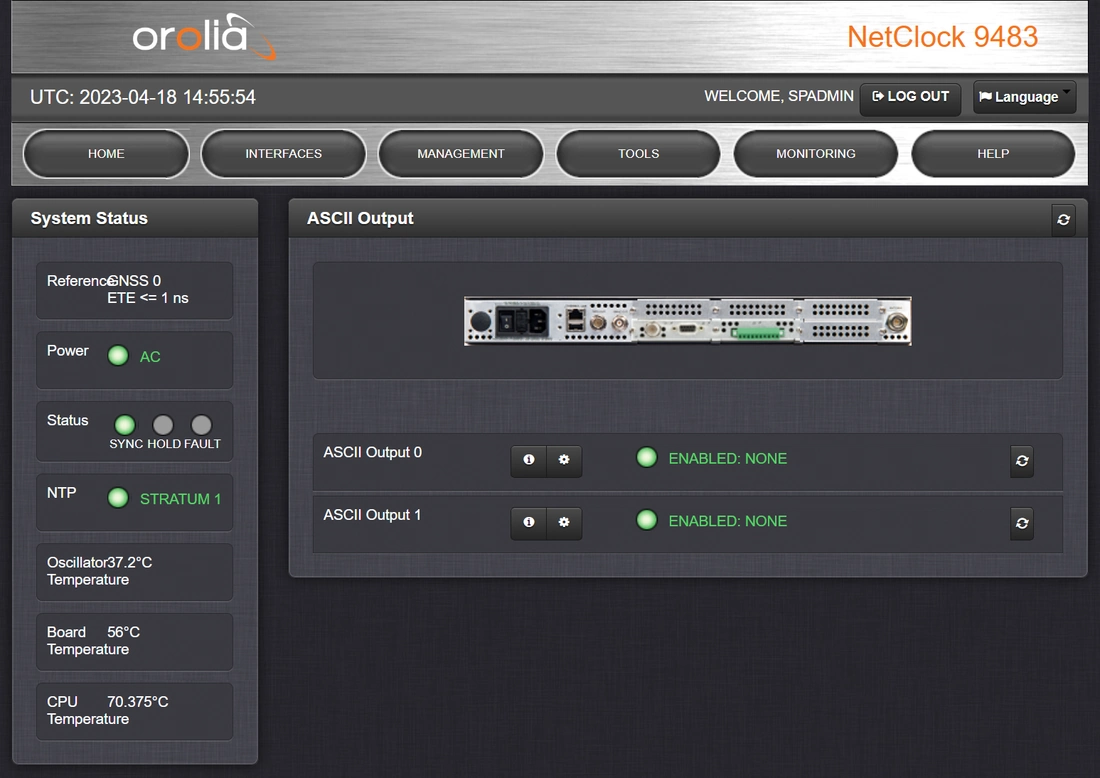Screen dimensions: 1100x778
Task: Click the ASCII Output 0 green status indicator
Action: click(646, 457)
